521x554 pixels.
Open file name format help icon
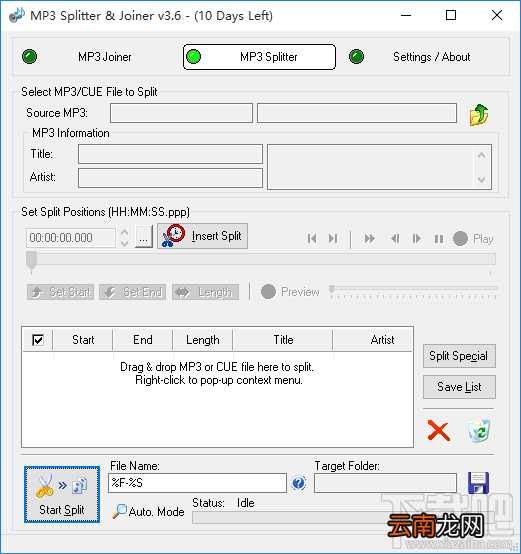pos(299,483)
